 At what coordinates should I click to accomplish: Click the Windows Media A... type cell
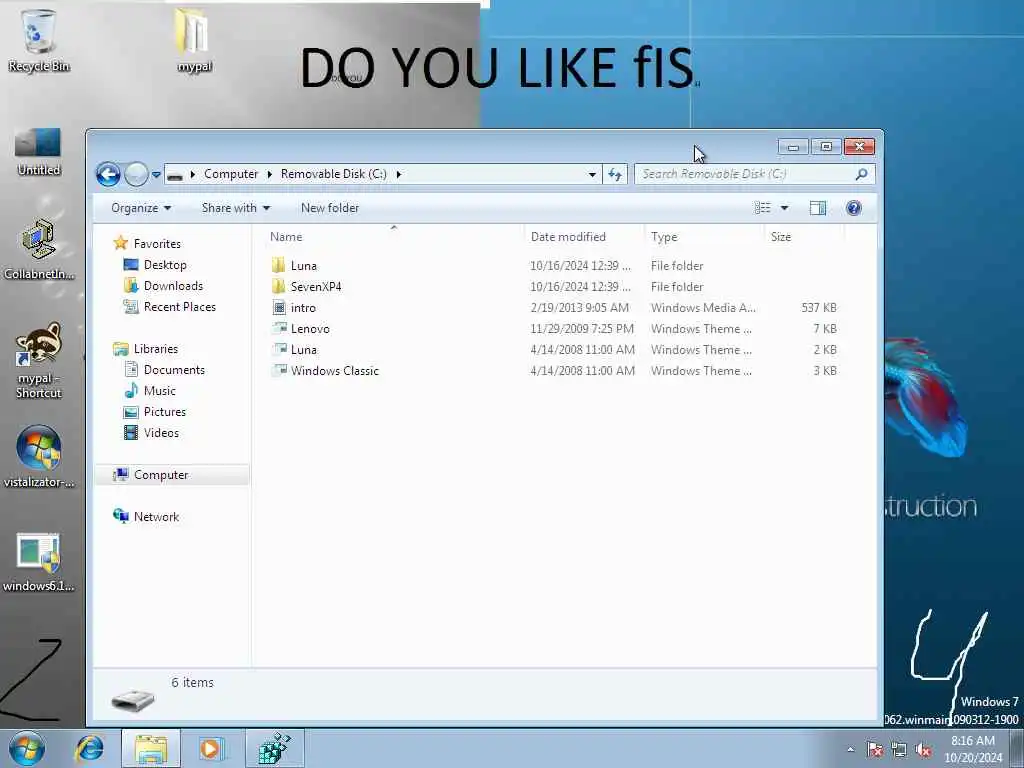pyautogui.click(x=703, y=308)
